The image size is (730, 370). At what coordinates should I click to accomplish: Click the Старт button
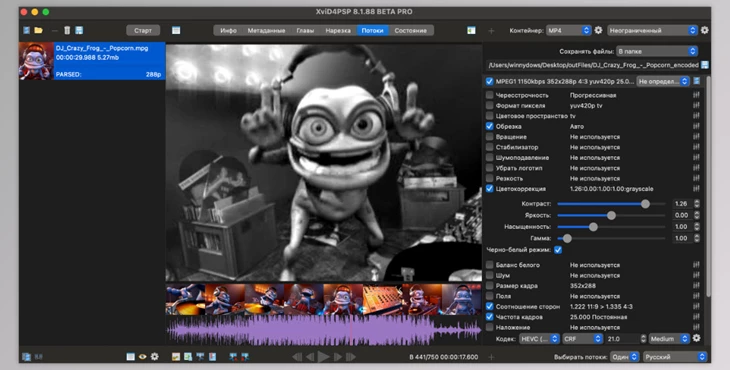(143, 30)
